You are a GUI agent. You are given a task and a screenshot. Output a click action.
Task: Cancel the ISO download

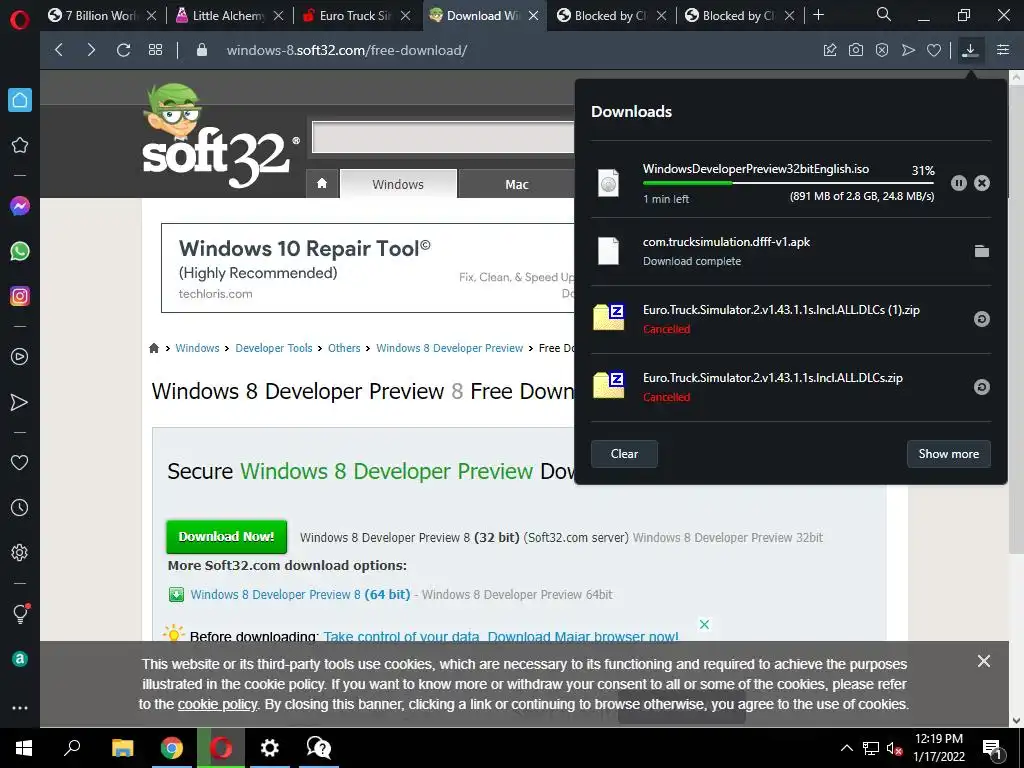point(982,183)
